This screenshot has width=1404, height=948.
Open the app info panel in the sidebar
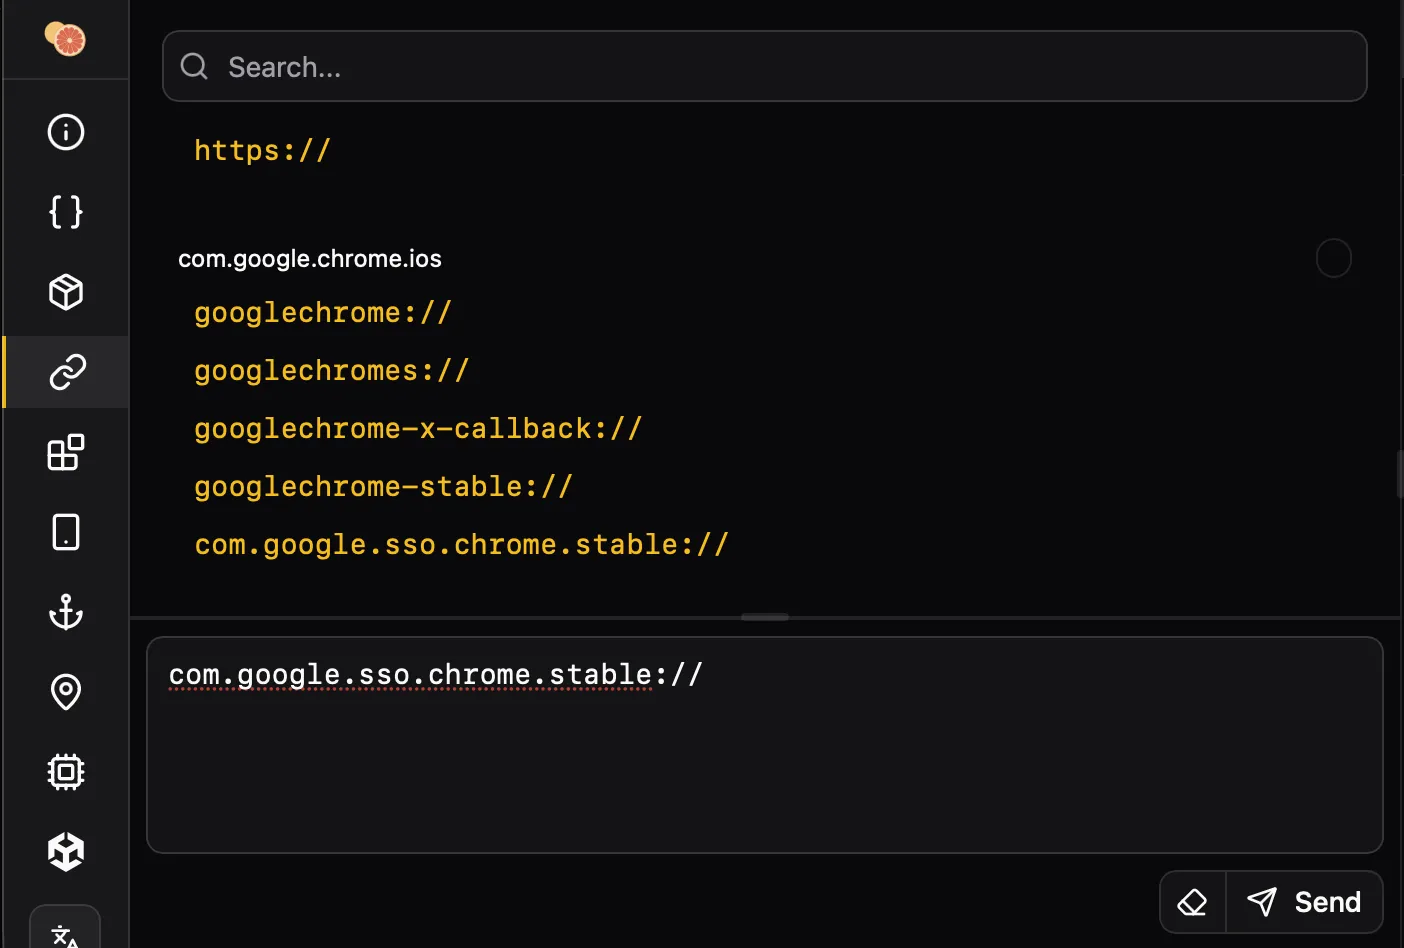65,131
